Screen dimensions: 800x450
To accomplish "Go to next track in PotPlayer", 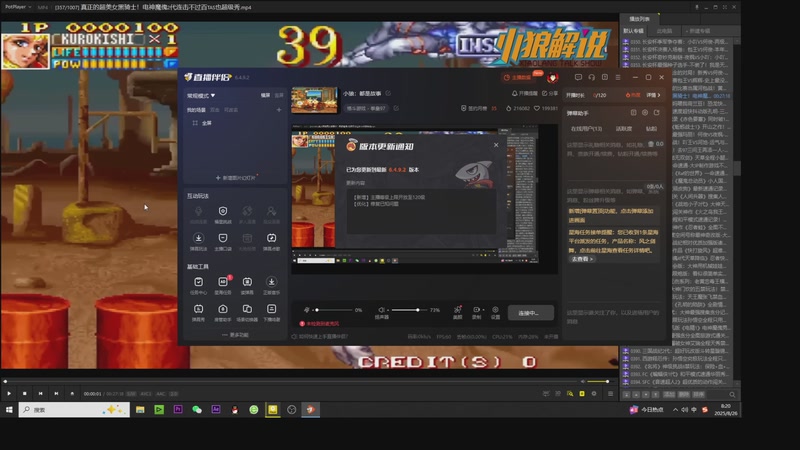I will (x=56, y=393).
